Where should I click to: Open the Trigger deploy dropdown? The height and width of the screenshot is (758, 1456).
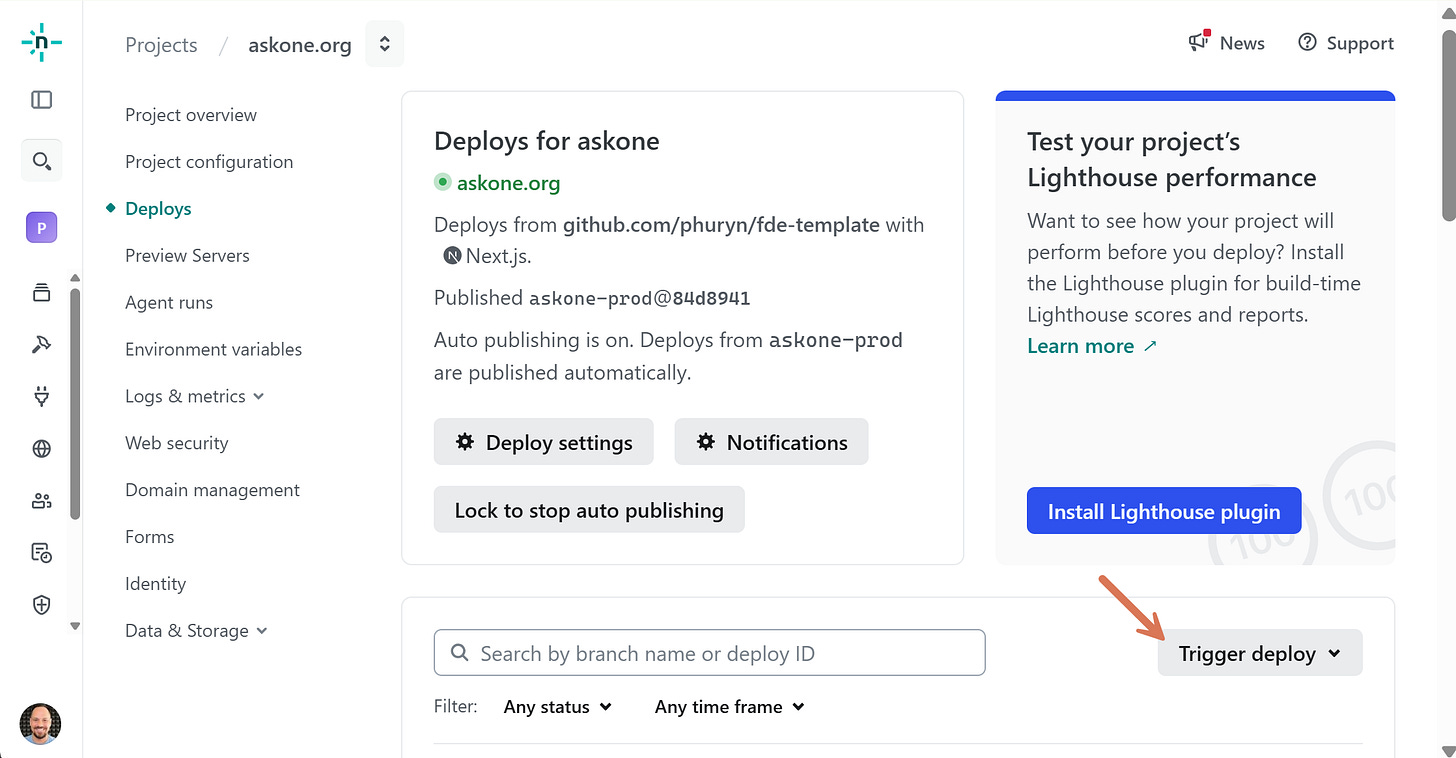[1260, 653]
